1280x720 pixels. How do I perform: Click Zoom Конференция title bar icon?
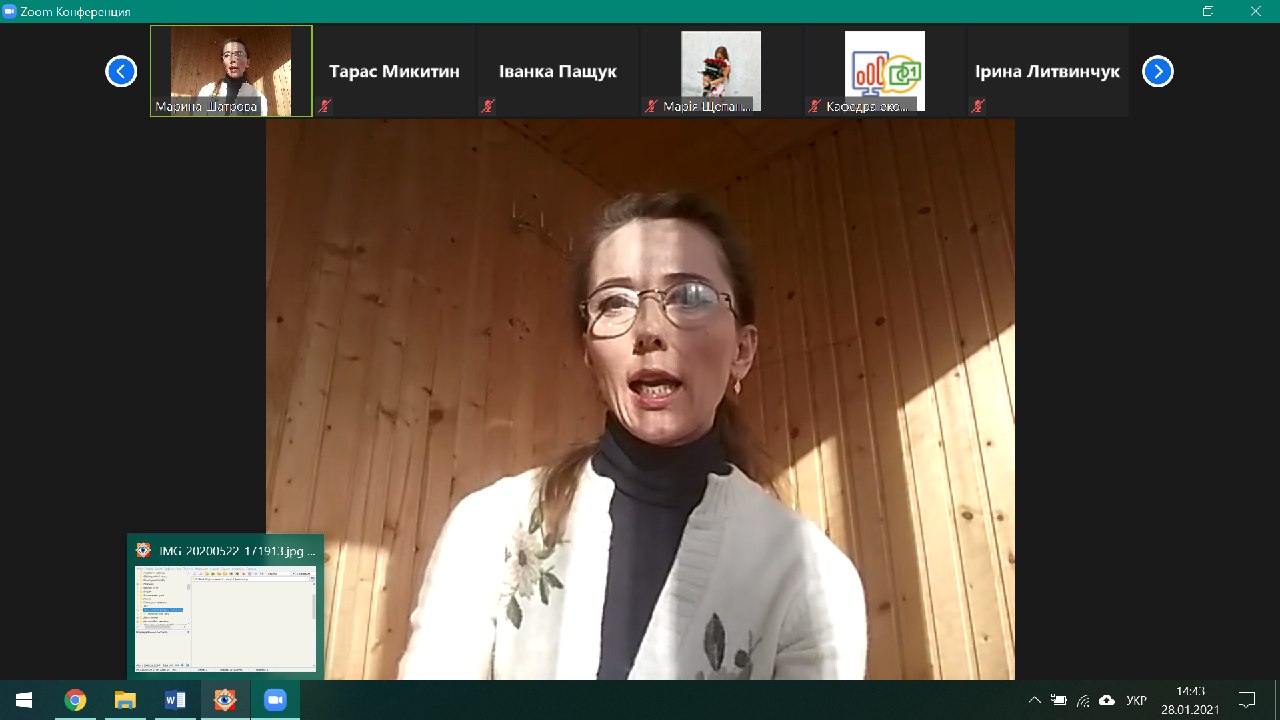[9, 11]
